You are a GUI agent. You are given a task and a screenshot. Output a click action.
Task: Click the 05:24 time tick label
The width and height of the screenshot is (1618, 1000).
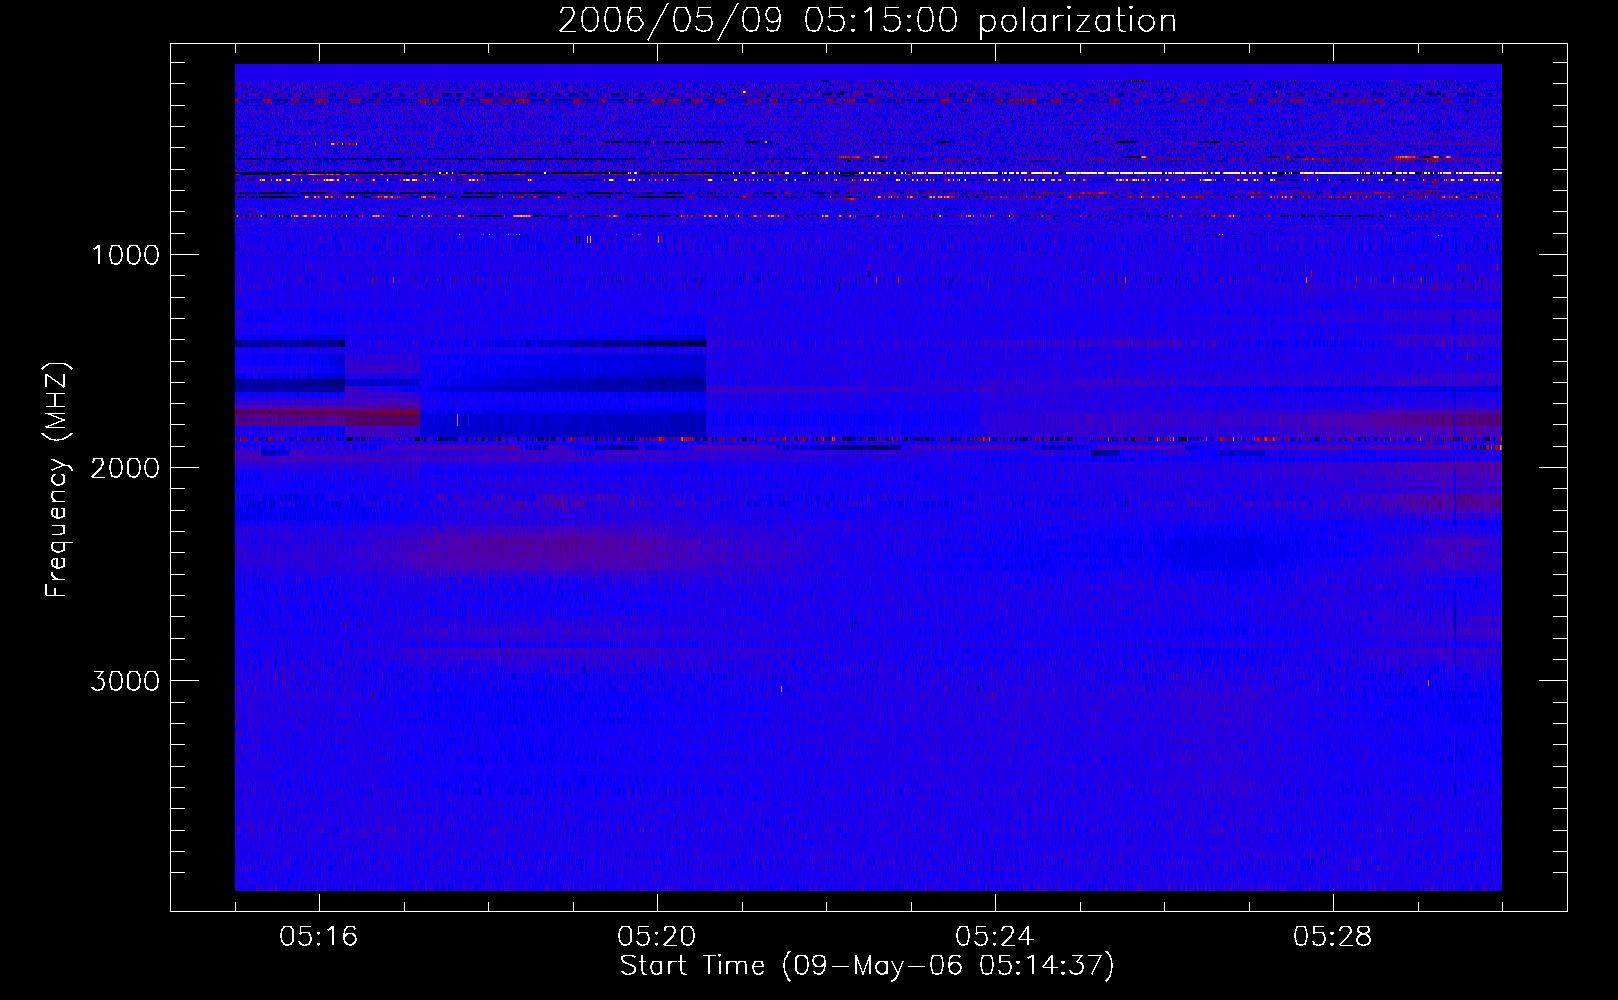[995, 937]
